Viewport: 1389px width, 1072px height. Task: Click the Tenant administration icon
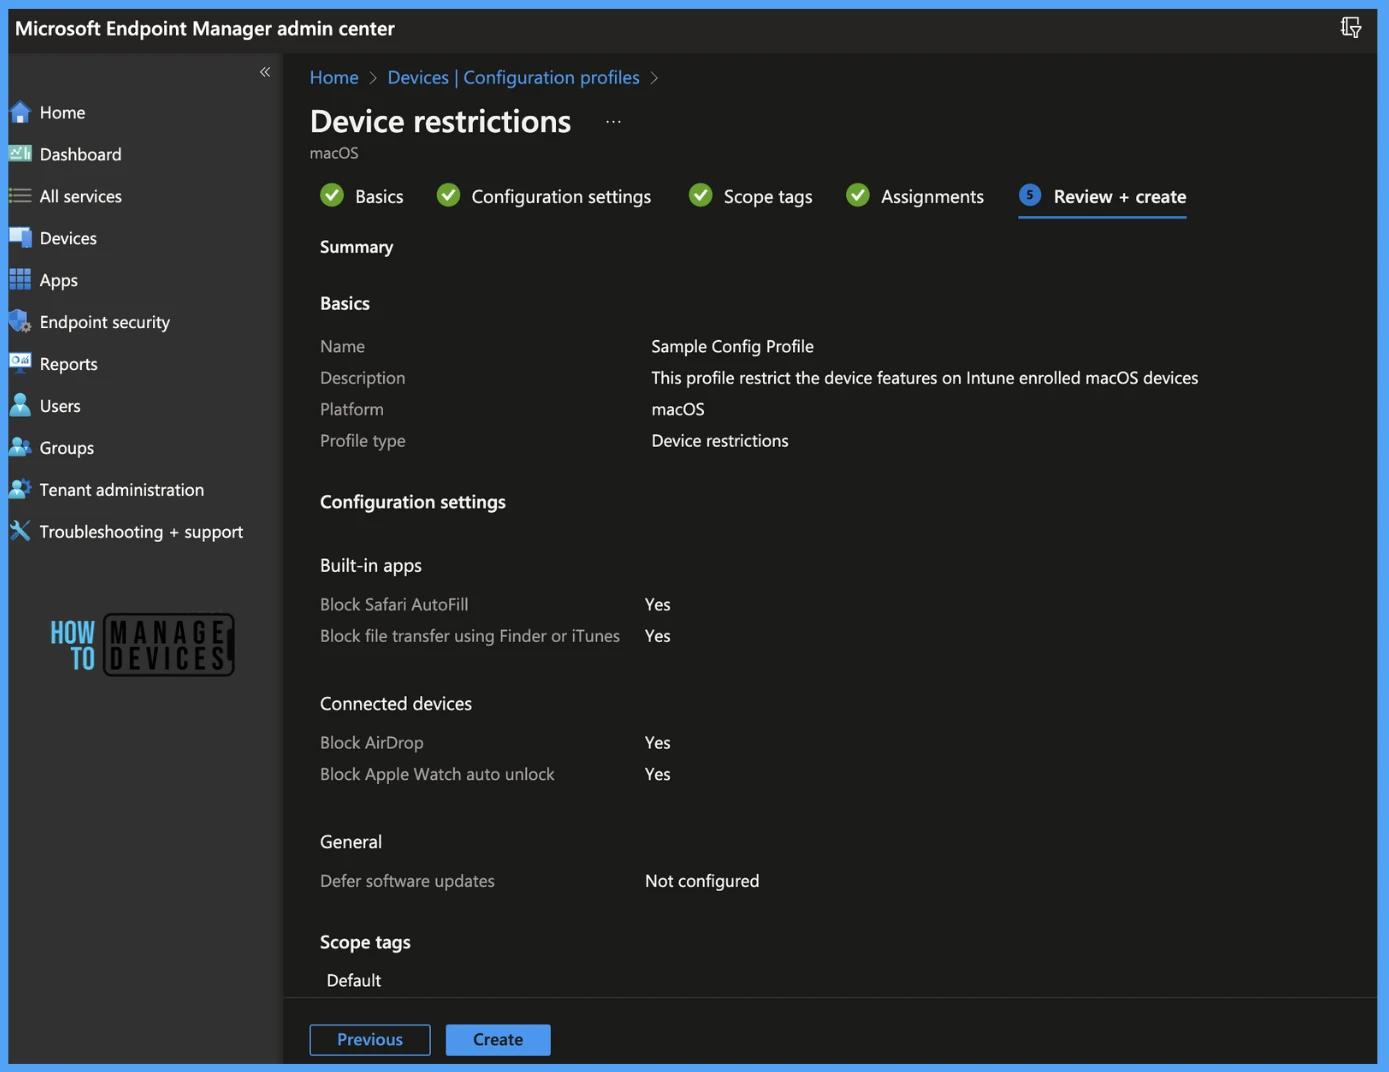click(x=20, y=489)
